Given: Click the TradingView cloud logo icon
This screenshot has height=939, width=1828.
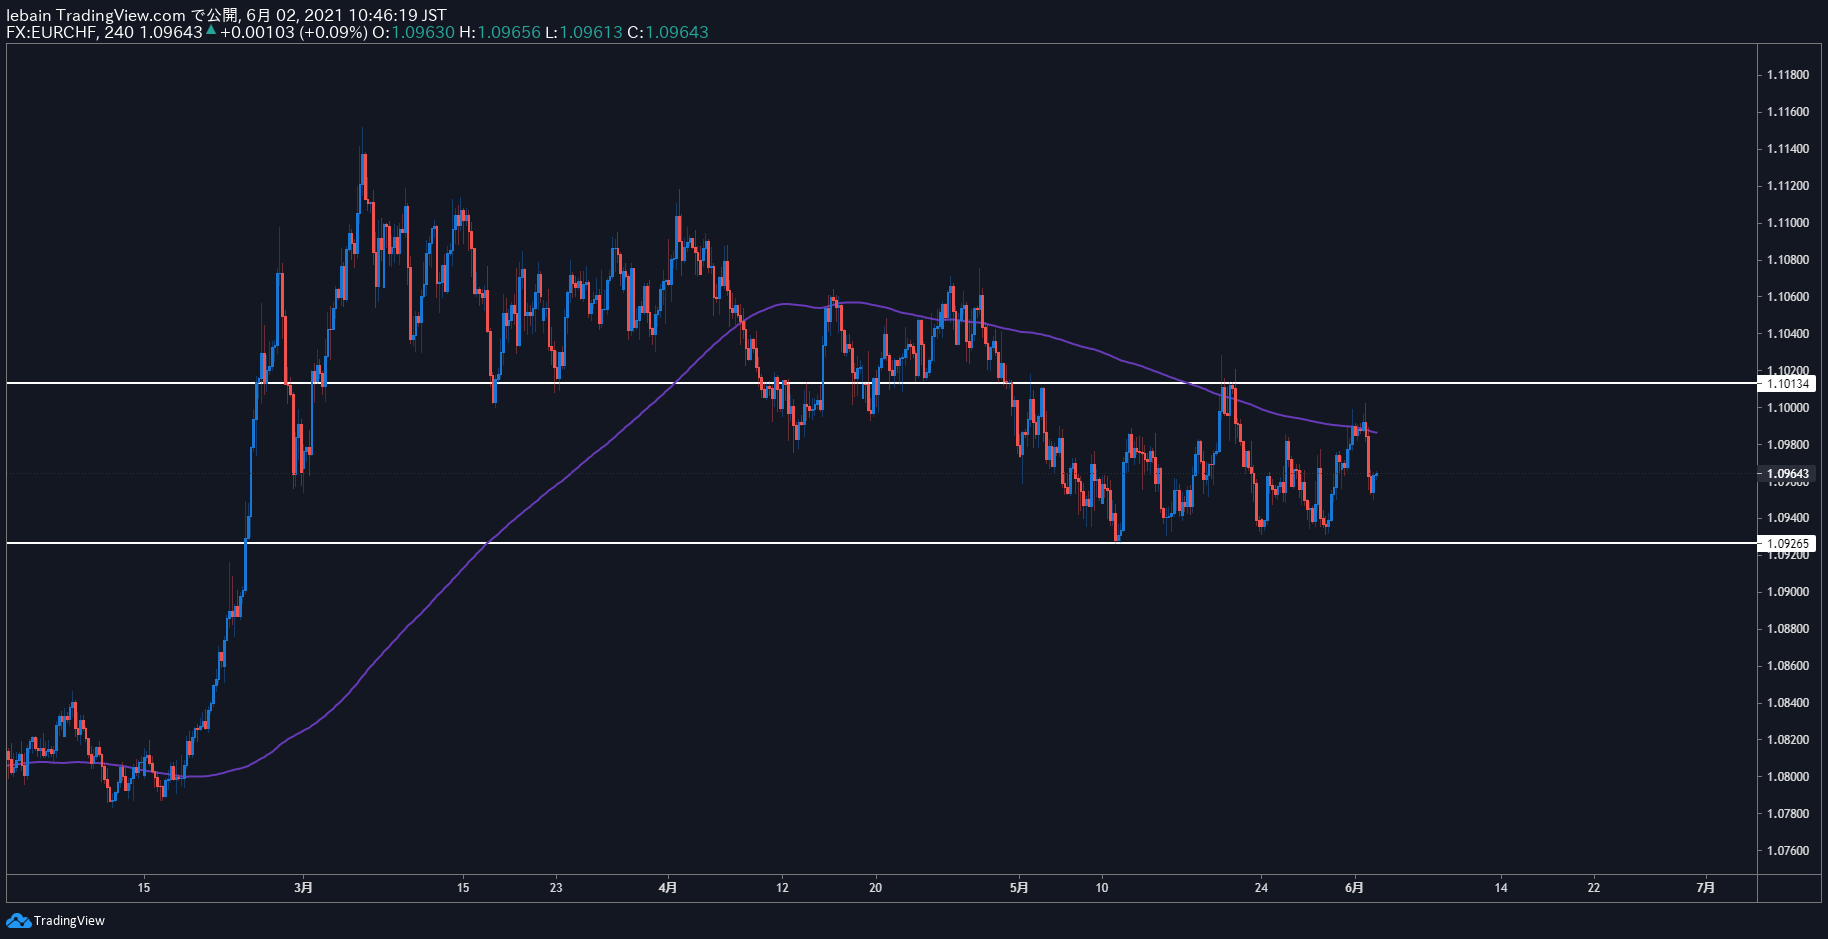Looking at the screenshot, I should [x=18, y=920].
